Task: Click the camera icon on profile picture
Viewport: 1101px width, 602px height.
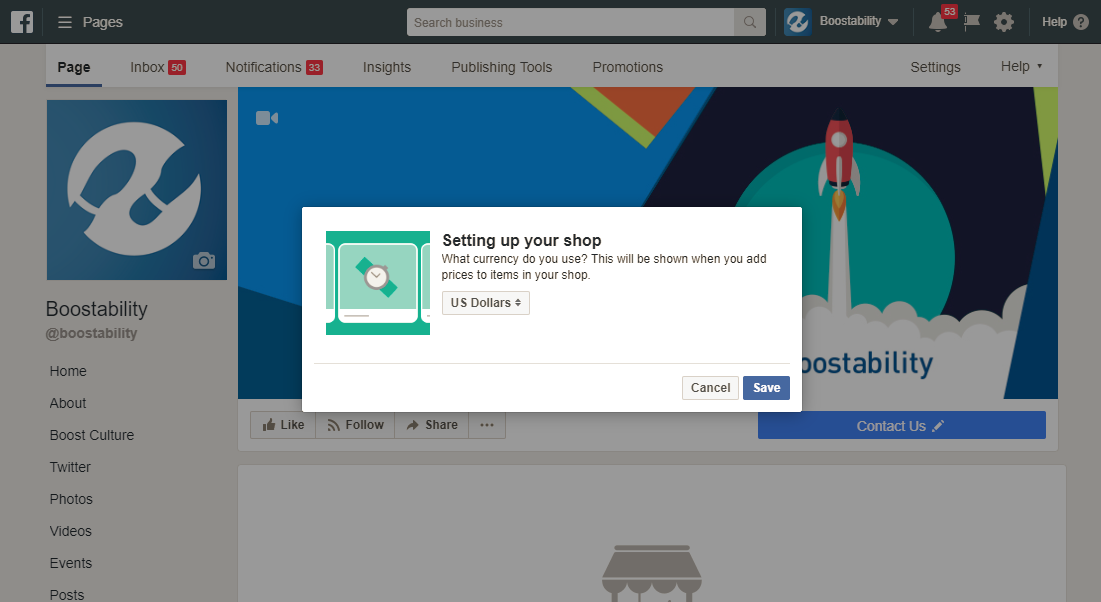Action: click(204, 261)
